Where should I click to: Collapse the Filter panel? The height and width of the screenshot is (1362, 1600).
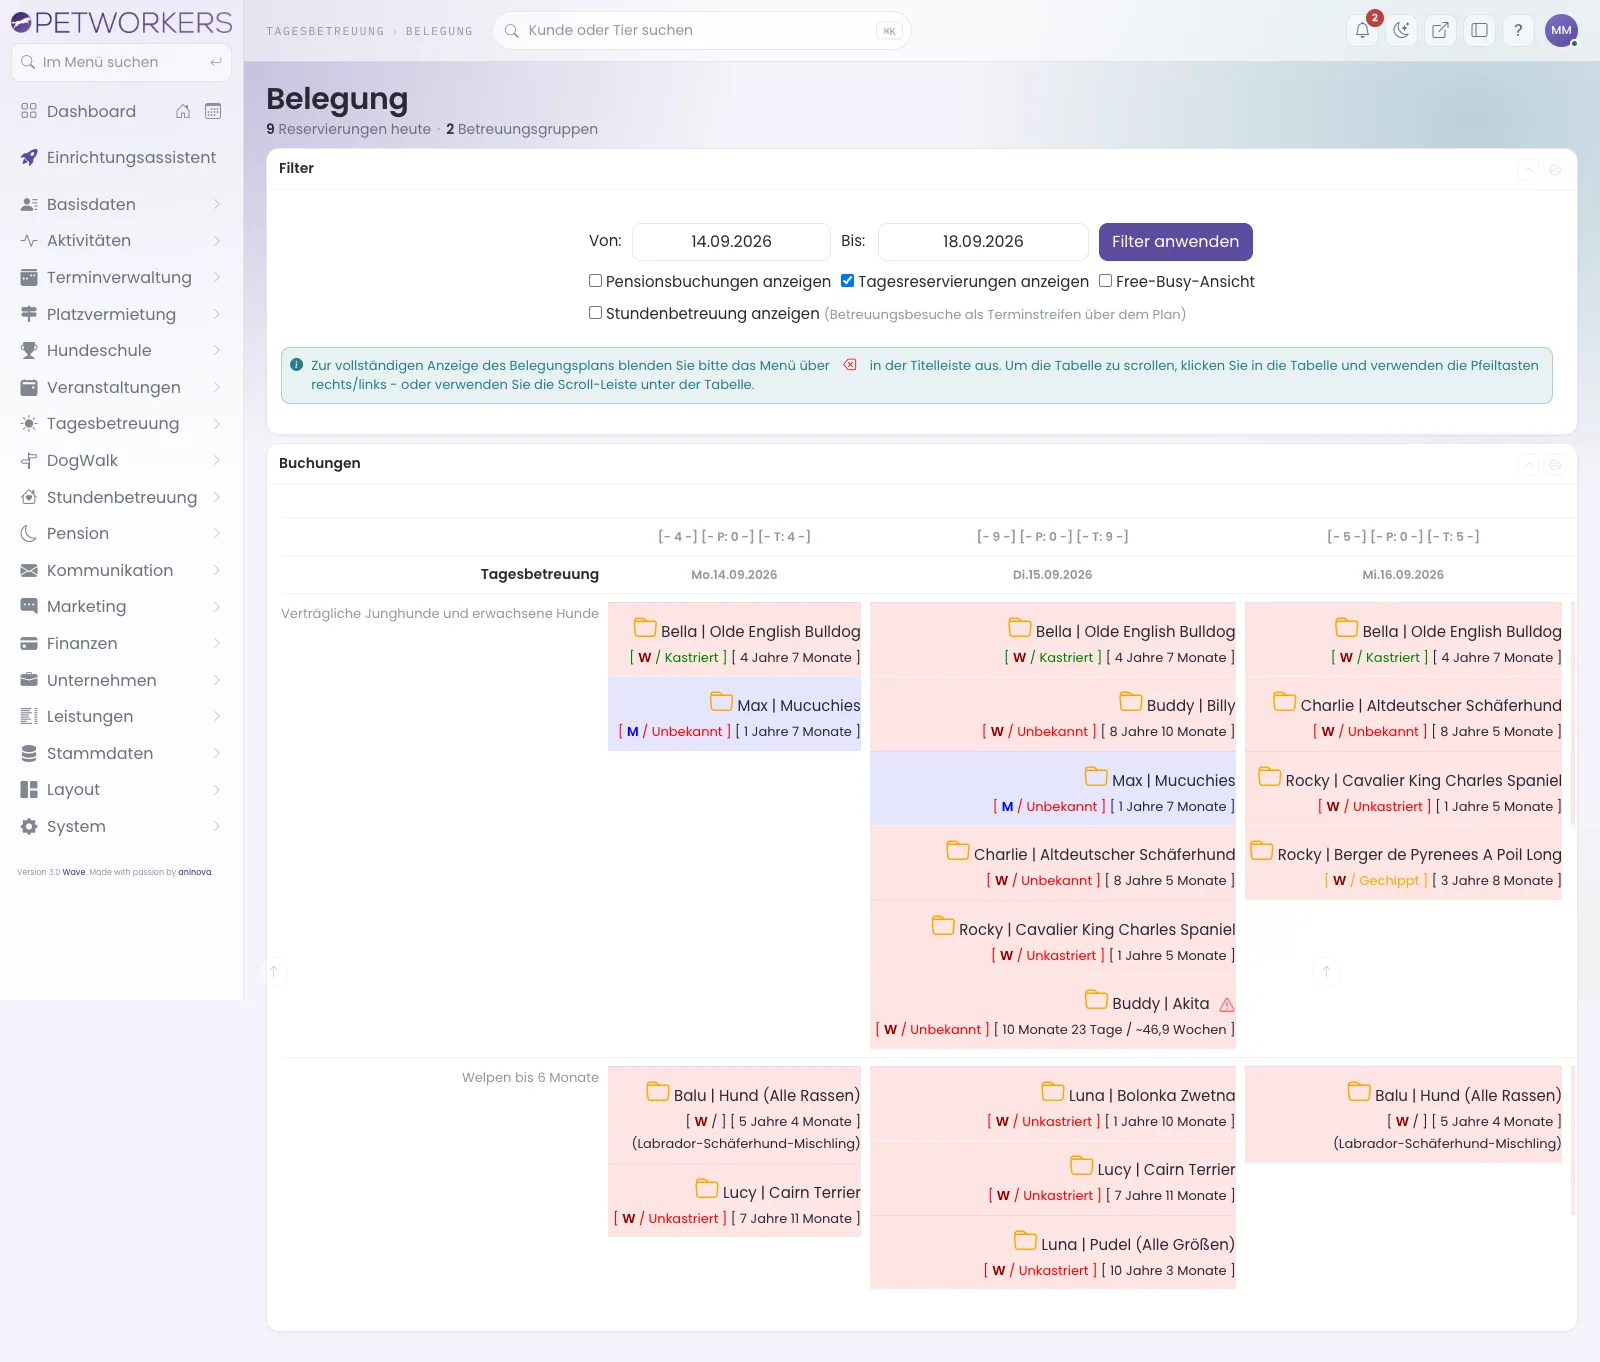tap(1528, 170)
